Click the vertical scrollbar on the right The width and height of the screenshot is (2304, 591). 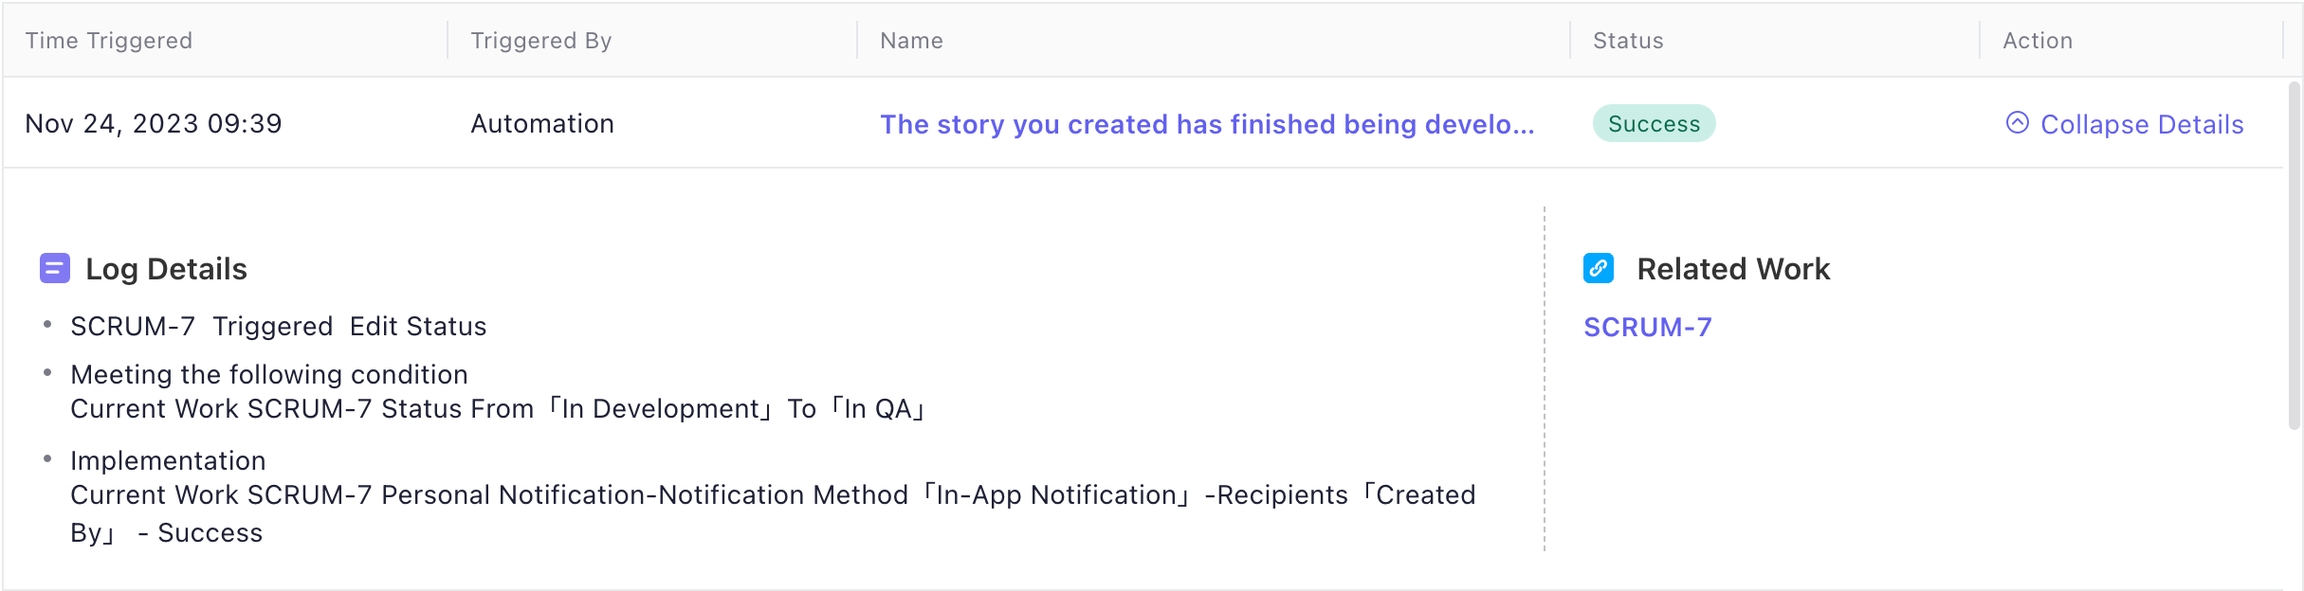pyautogui.click(x=2294, y=256)
